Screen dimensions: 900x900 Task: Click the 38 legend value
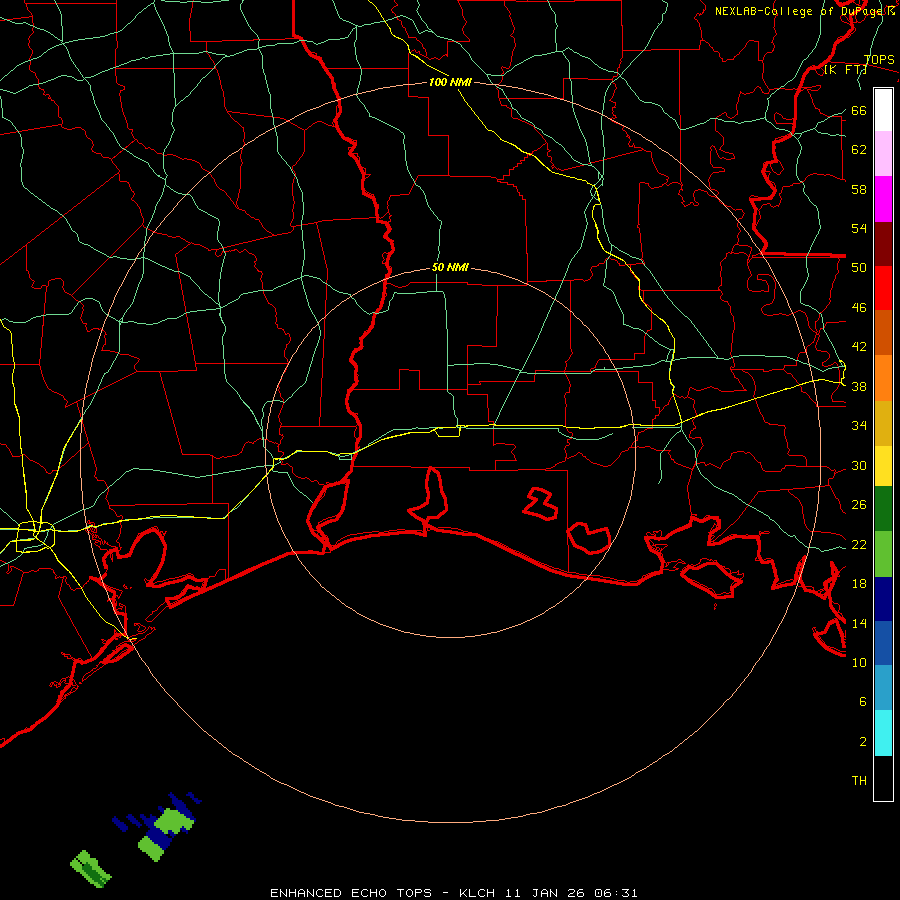(x=859, y=386)
